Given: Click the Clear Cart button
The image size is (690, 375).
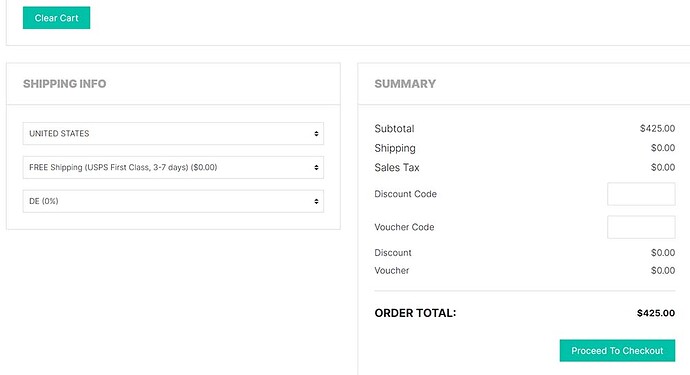Looking at the screenshot, I should click(x=56, y=18).
